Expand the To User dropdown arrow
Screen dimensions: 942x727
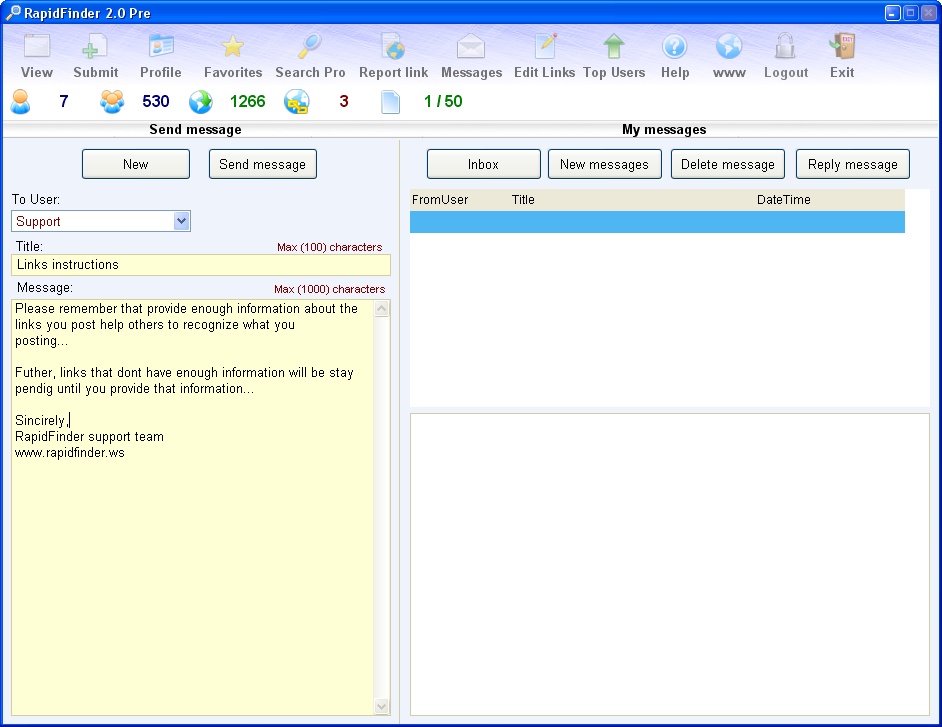181,221
